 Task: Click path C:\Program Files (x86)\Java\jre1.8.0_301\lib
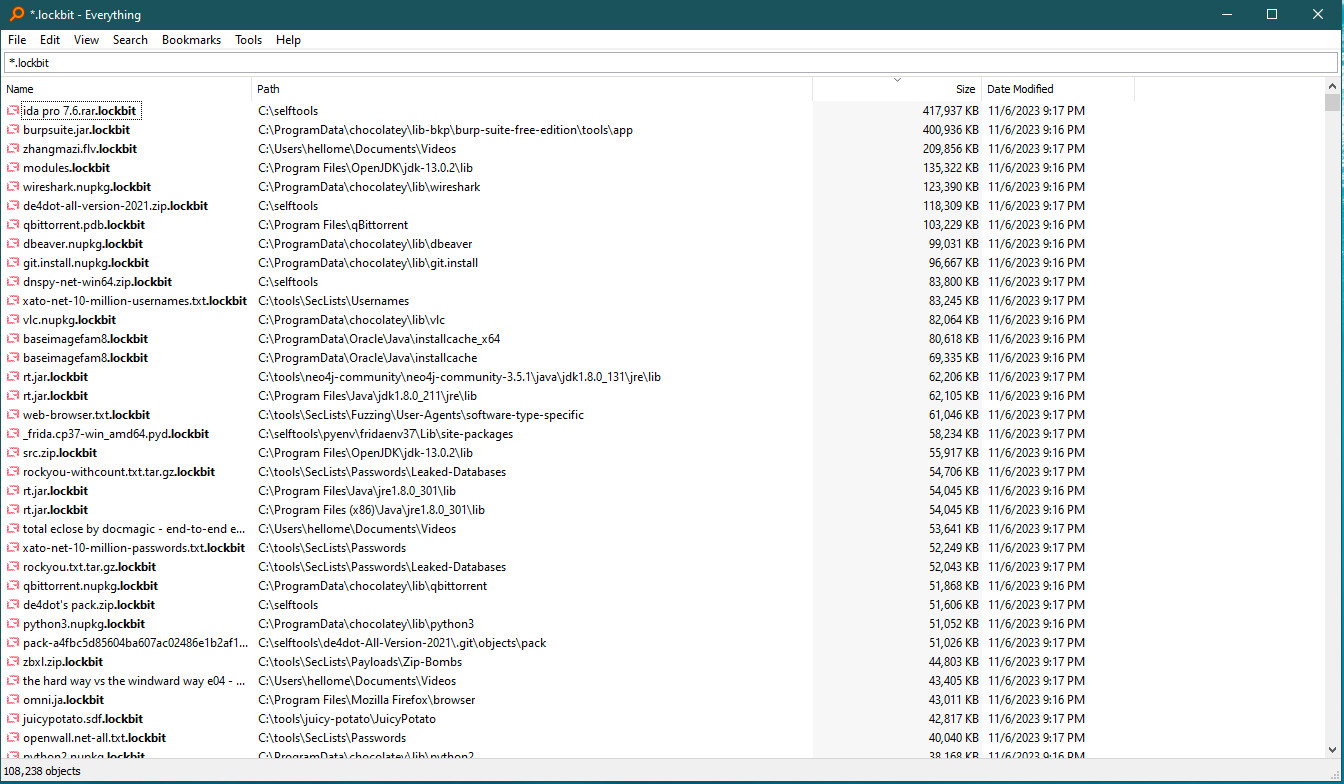pyautogui.click(x=371, y=510)
